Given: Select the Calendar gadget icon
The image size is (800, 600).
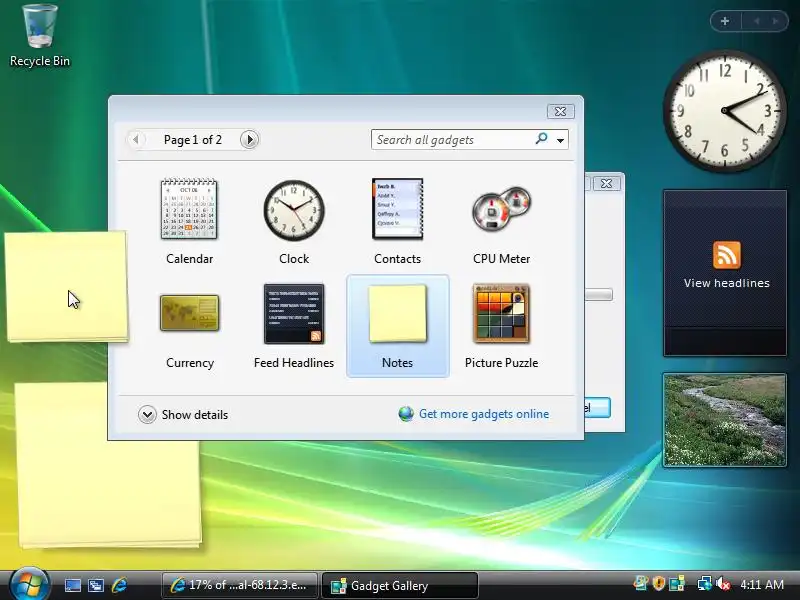Looking at the screenshot, I should (189, 209).
